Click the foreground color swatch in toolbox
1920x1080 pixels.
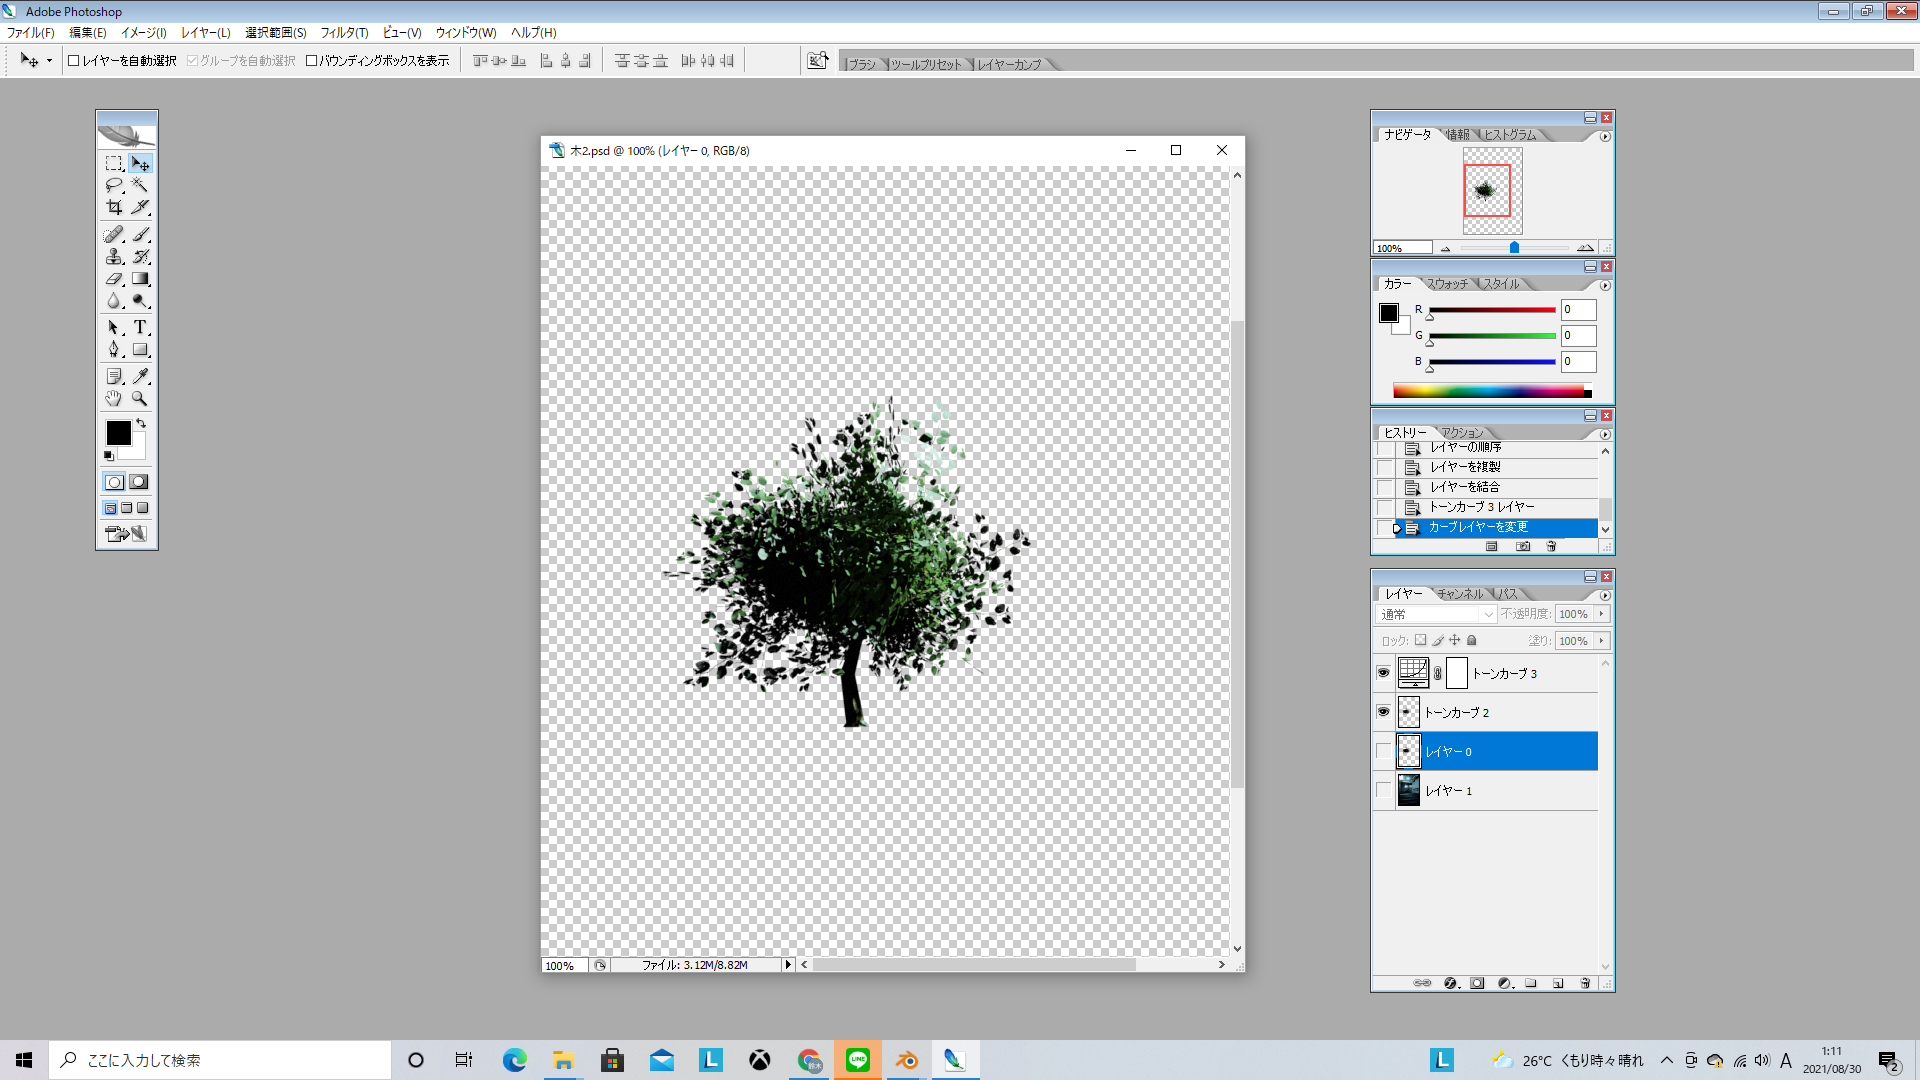(118, 433)
